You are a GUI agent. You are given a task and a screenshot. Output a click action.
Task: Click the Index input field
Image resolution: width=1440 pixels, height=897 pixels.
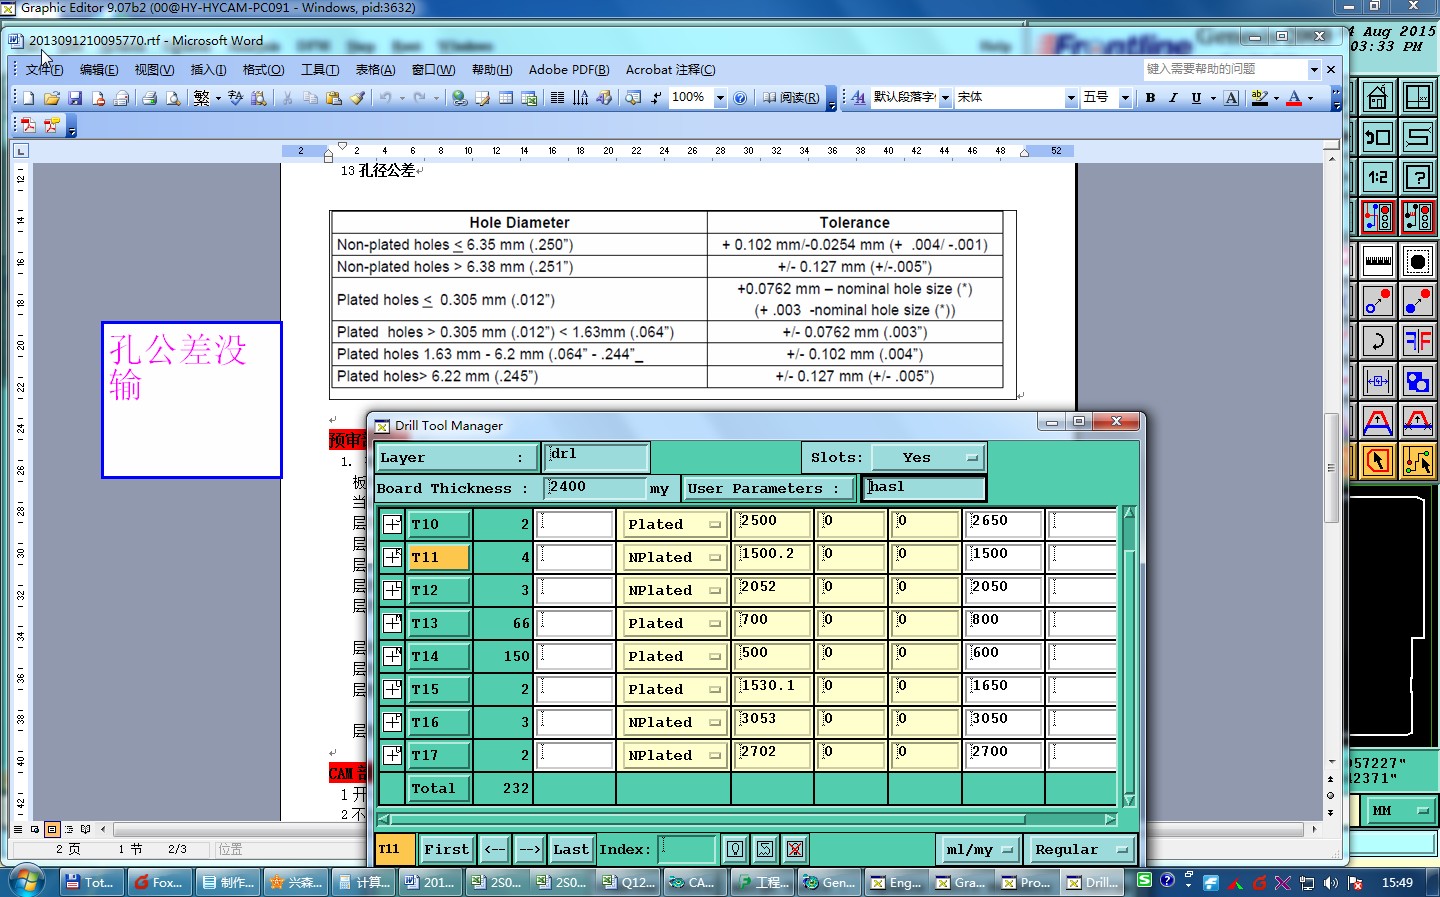tap(687, 849)
